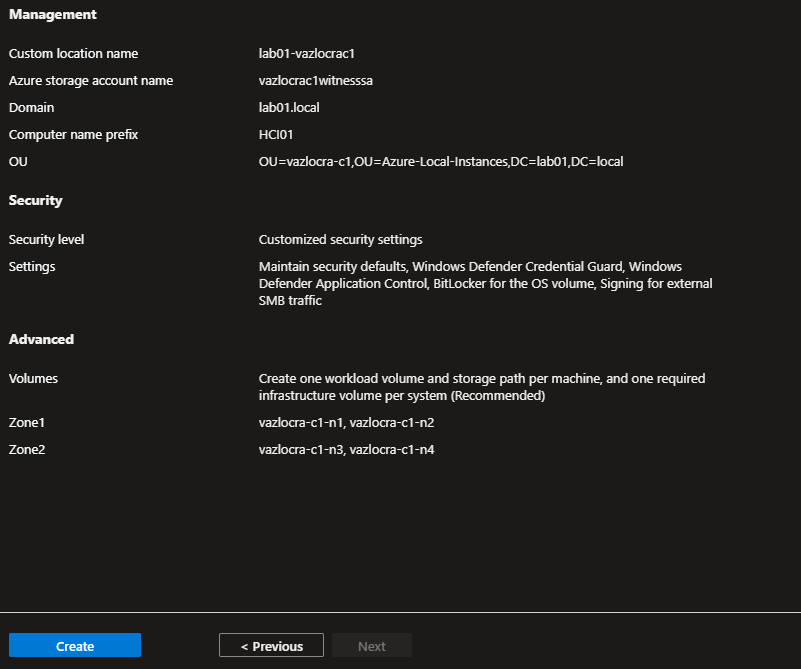The width and height of the screenshot is (801, 669).
Task: Select the Customized security settings value
Action: [340, 240]
